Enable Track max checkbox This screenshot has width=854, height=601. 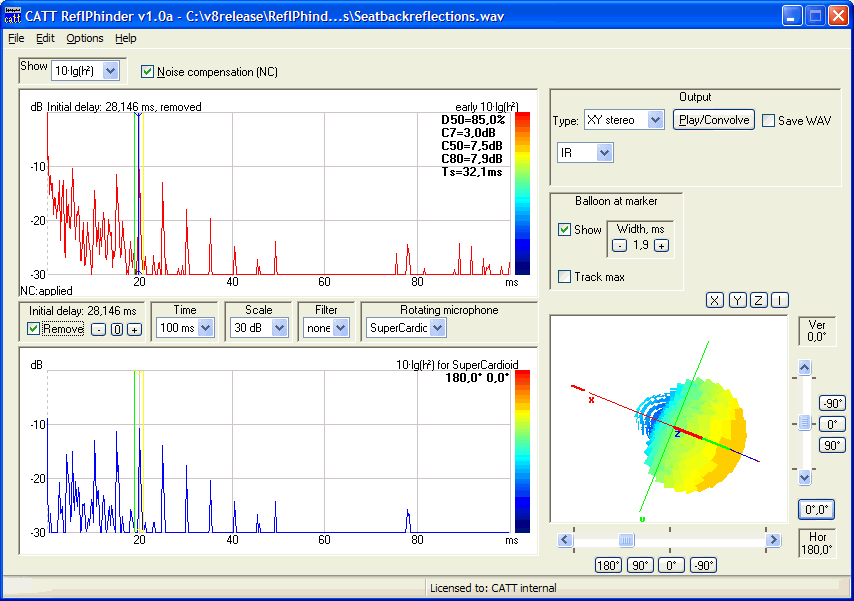pyautogui.click(x=565, y=277)
